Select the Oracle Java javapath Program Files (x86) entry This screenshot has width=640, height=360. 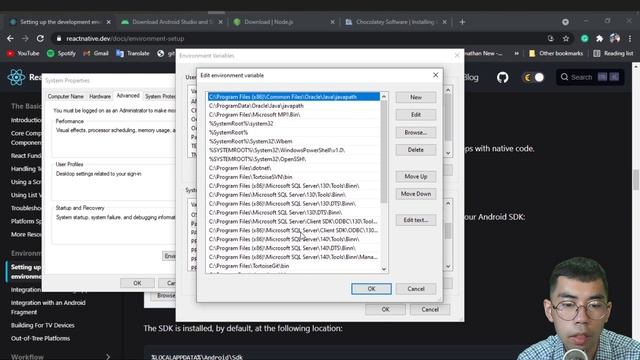(293, 97)
